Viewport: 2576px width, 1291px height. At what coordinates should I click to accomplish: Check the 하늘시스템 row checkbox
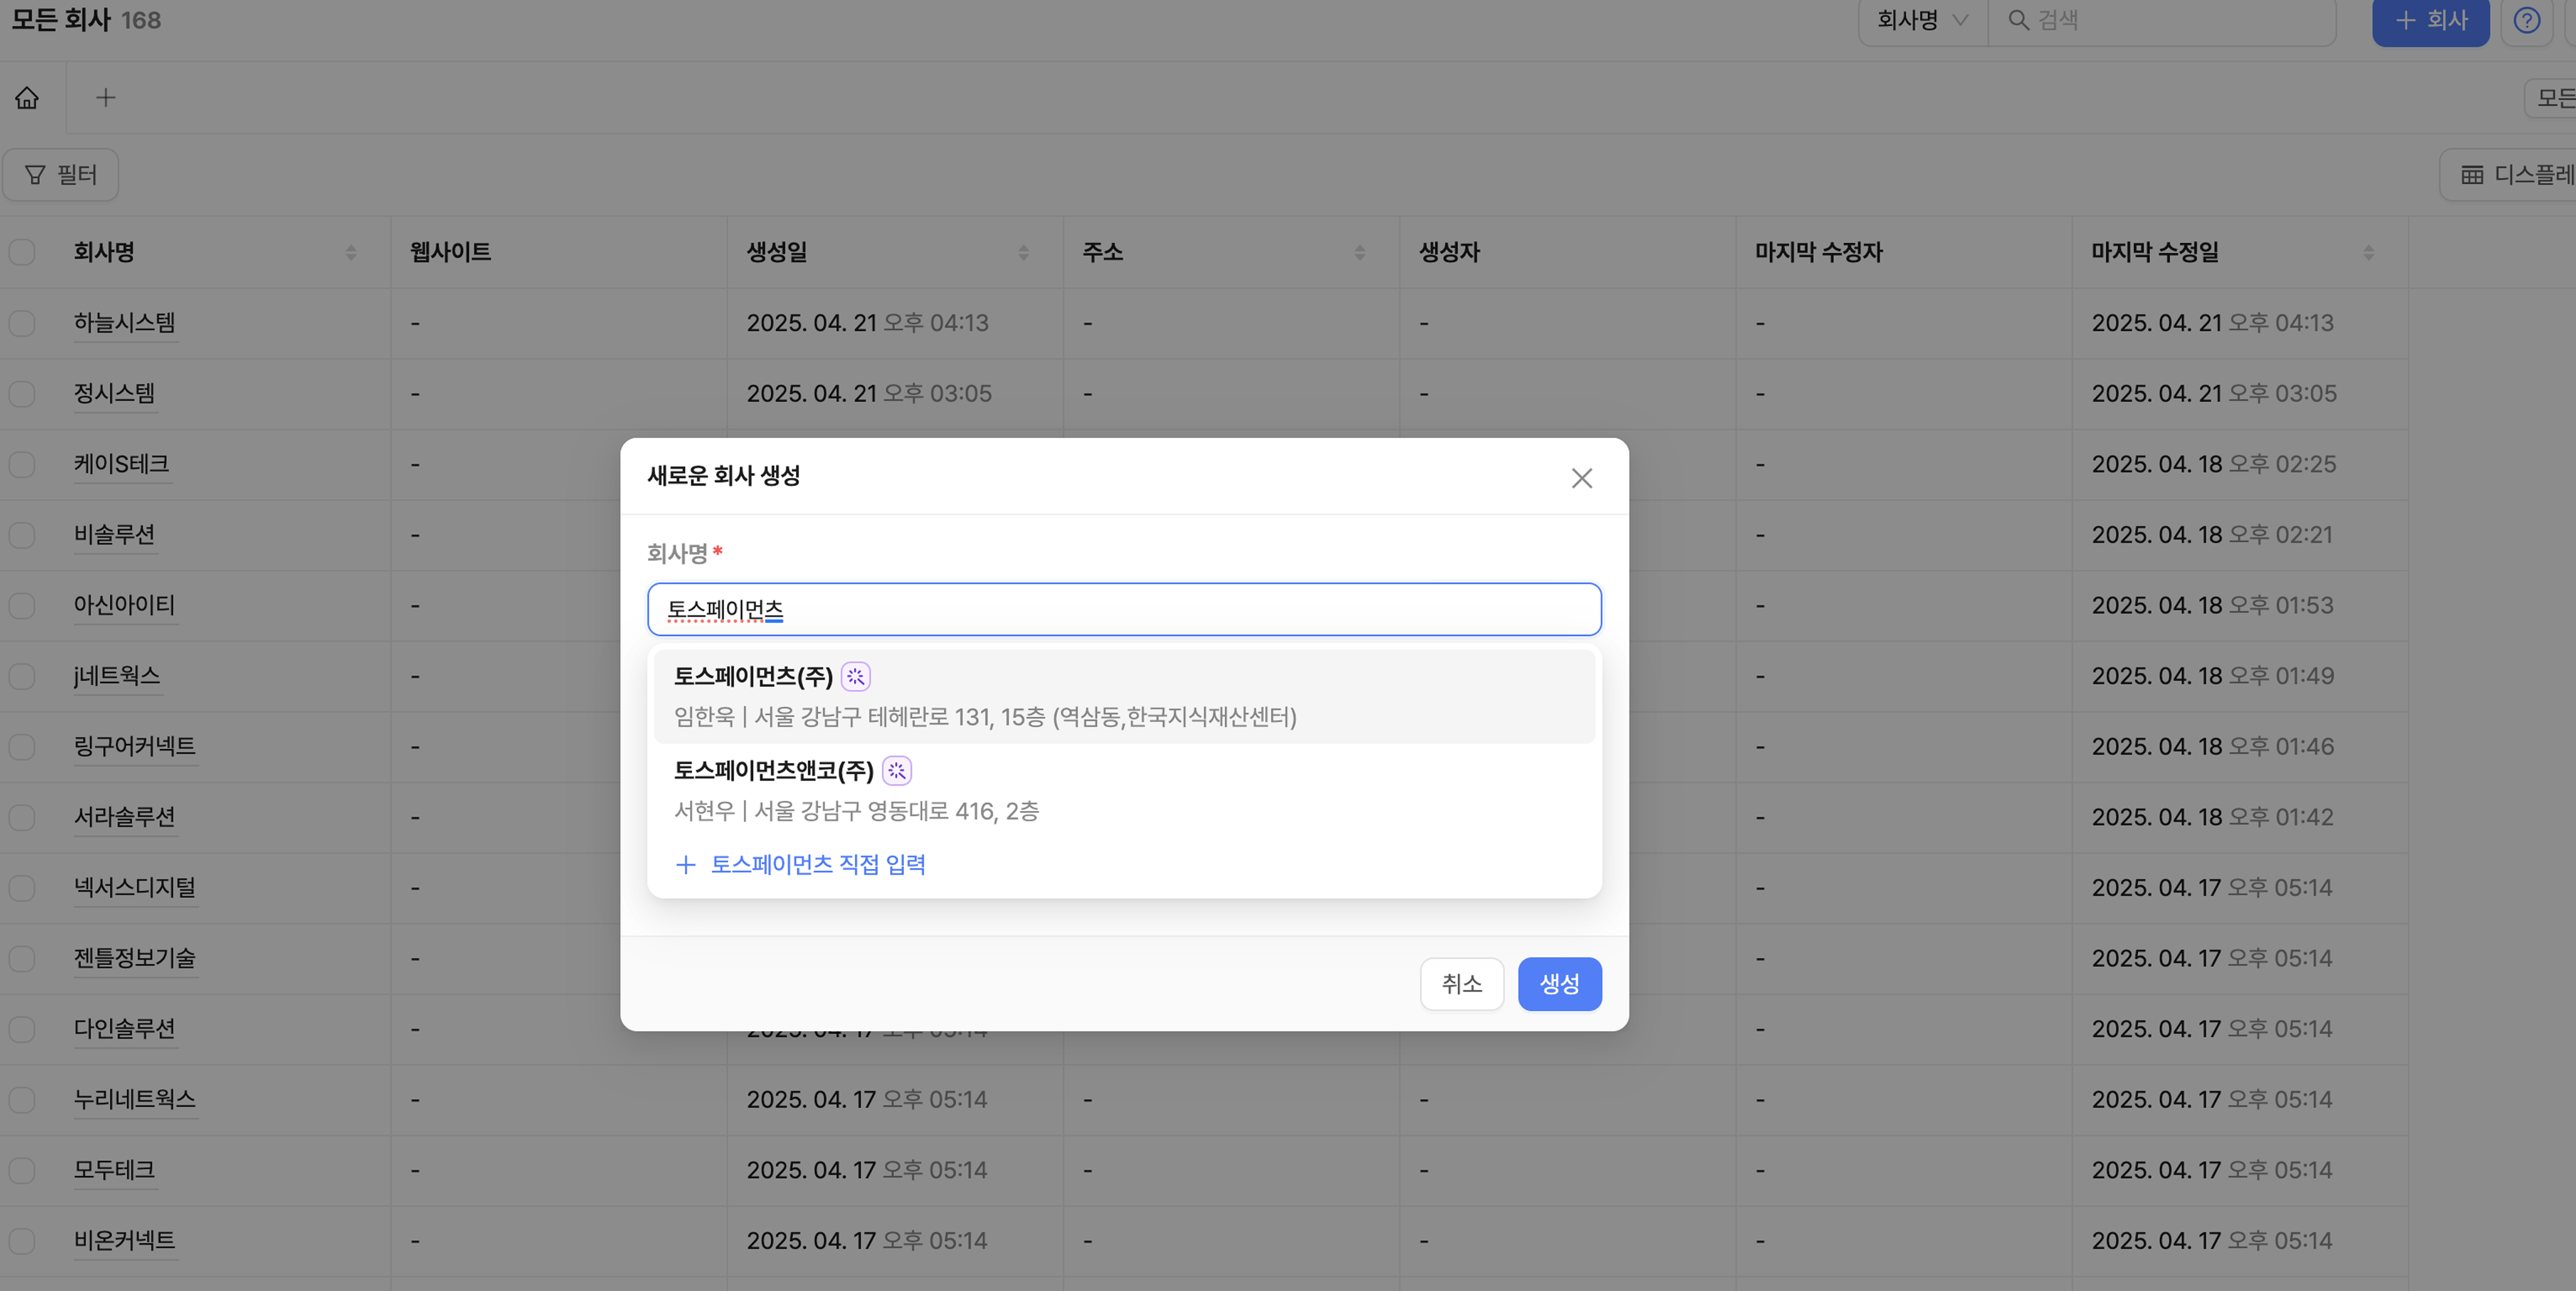tap(22, 323)
